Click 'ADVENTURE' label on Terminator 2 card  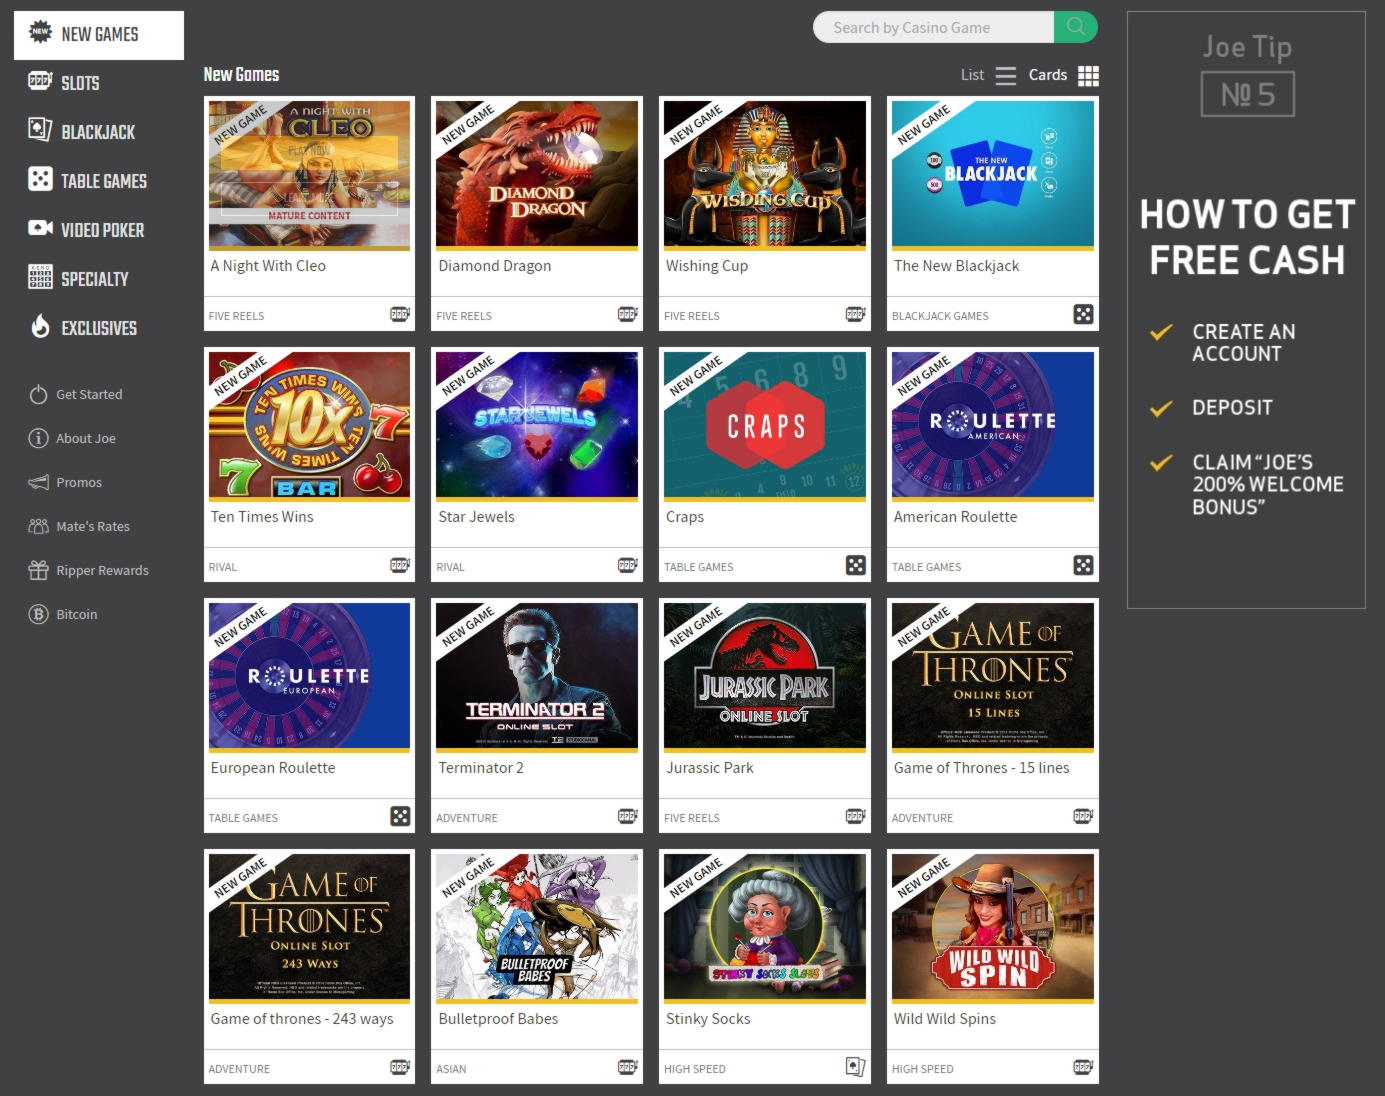(467, 818)
